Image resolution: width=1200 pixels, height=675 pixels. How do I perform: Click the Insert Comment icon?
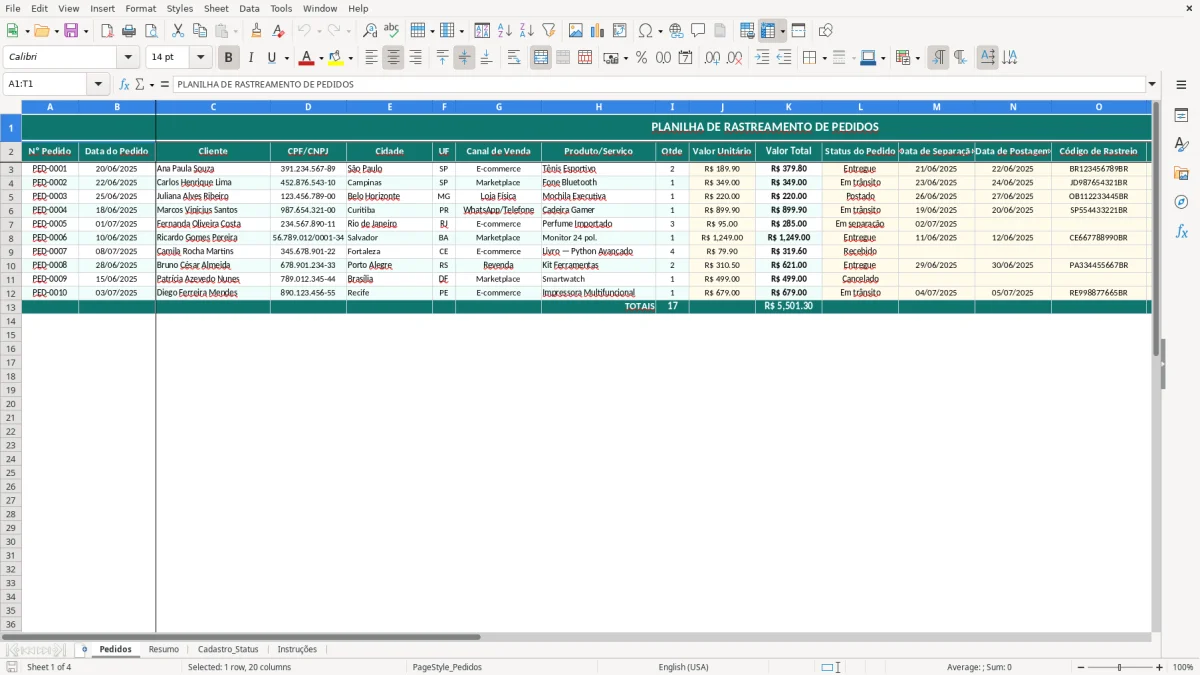(x=698, y=31)
